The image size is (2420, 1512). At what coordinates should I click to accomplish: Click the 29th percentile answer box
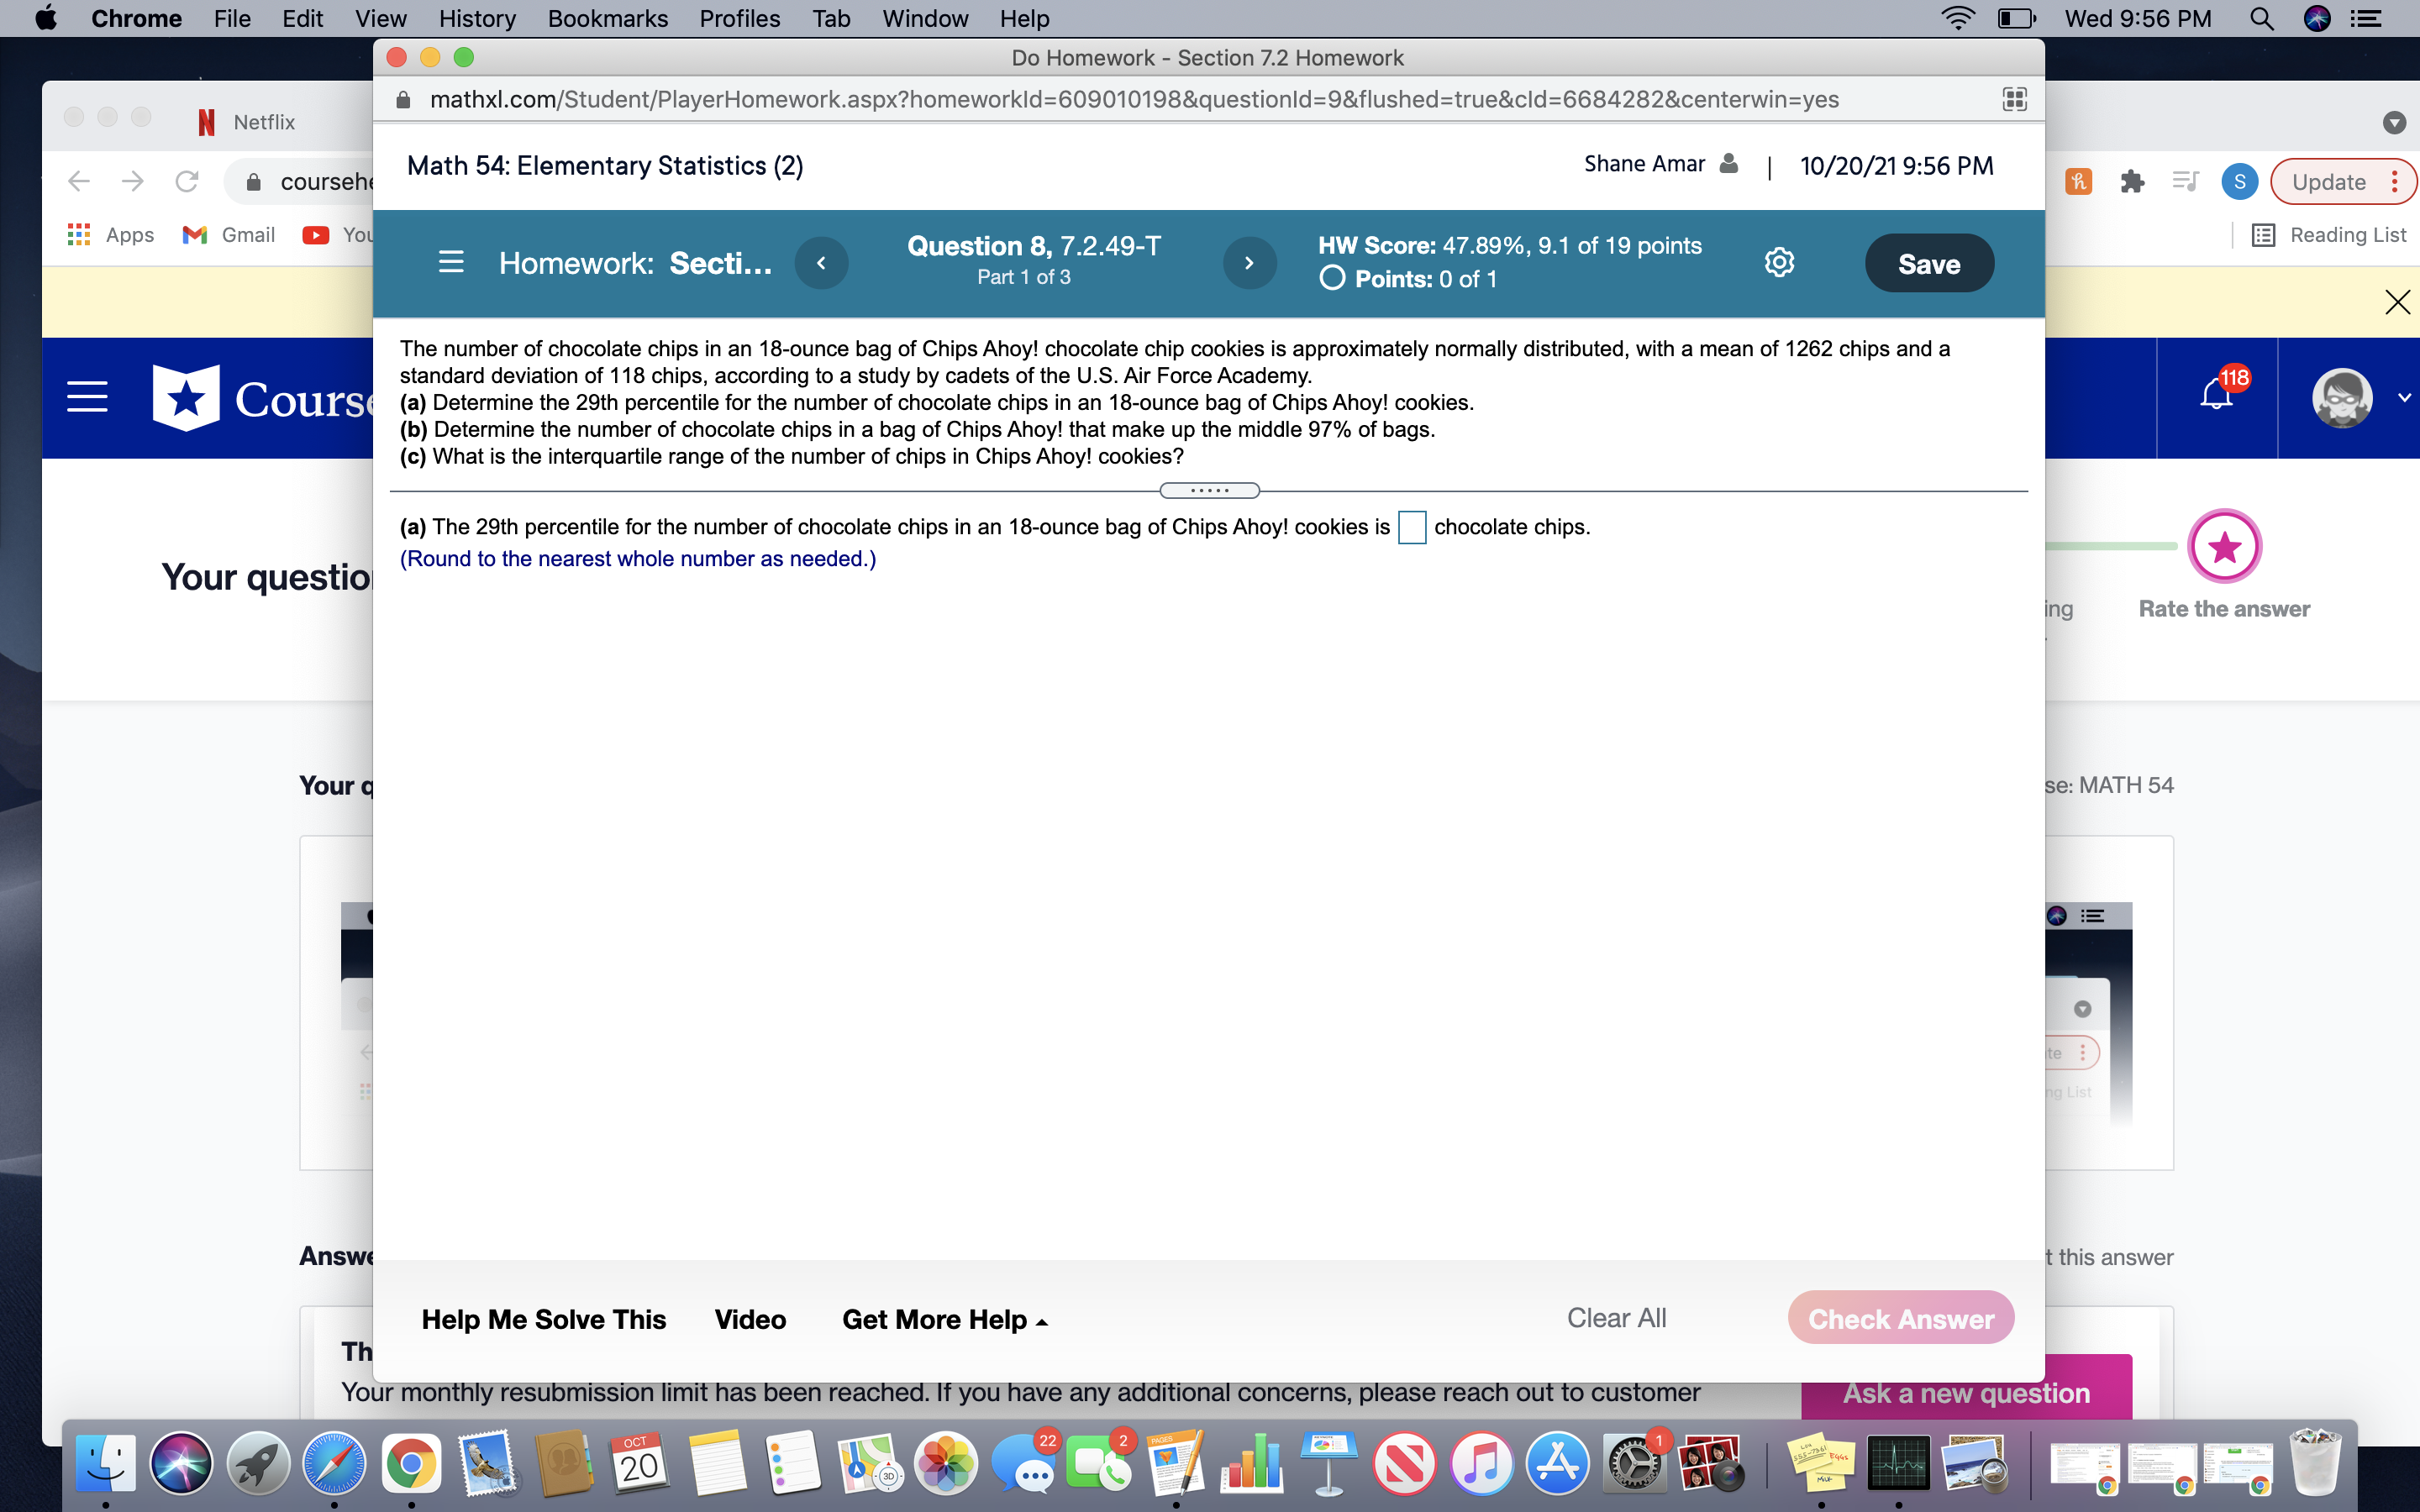1410,527
